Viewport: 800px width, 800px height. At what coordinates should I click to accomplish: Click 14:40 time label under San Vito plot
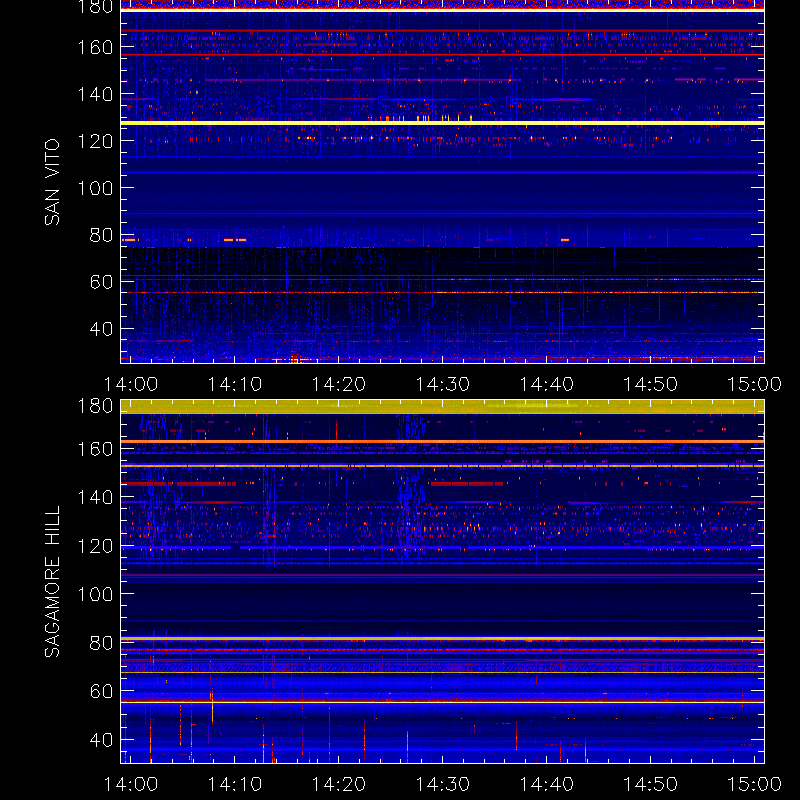(546, 384)
